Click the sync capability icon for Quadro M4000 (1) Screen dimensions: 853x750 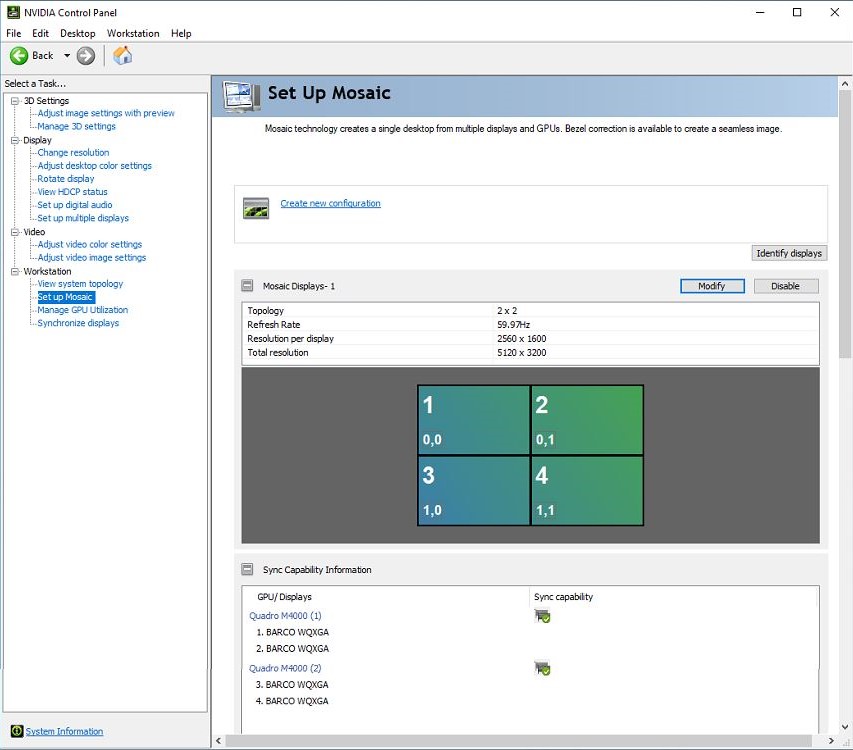[x=542, y=616]
